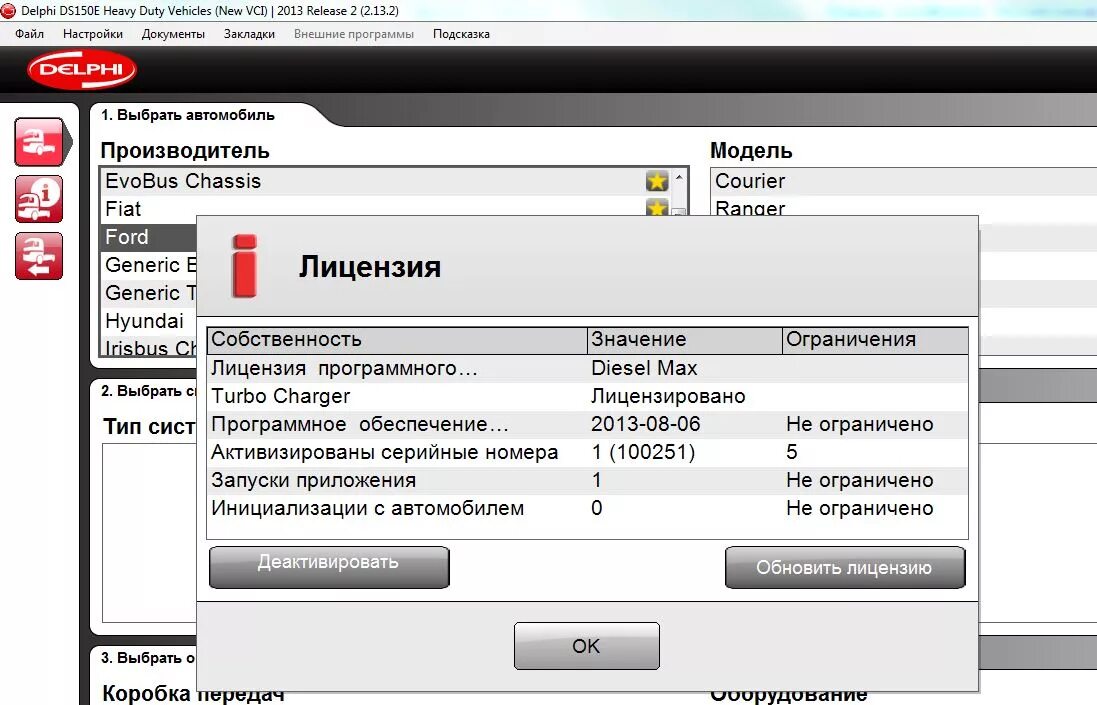This screenshot has width=1097, height=705.
Task: Click the '2013-08-06' date value
Action: pyautogui.click(x=645, y=425)
